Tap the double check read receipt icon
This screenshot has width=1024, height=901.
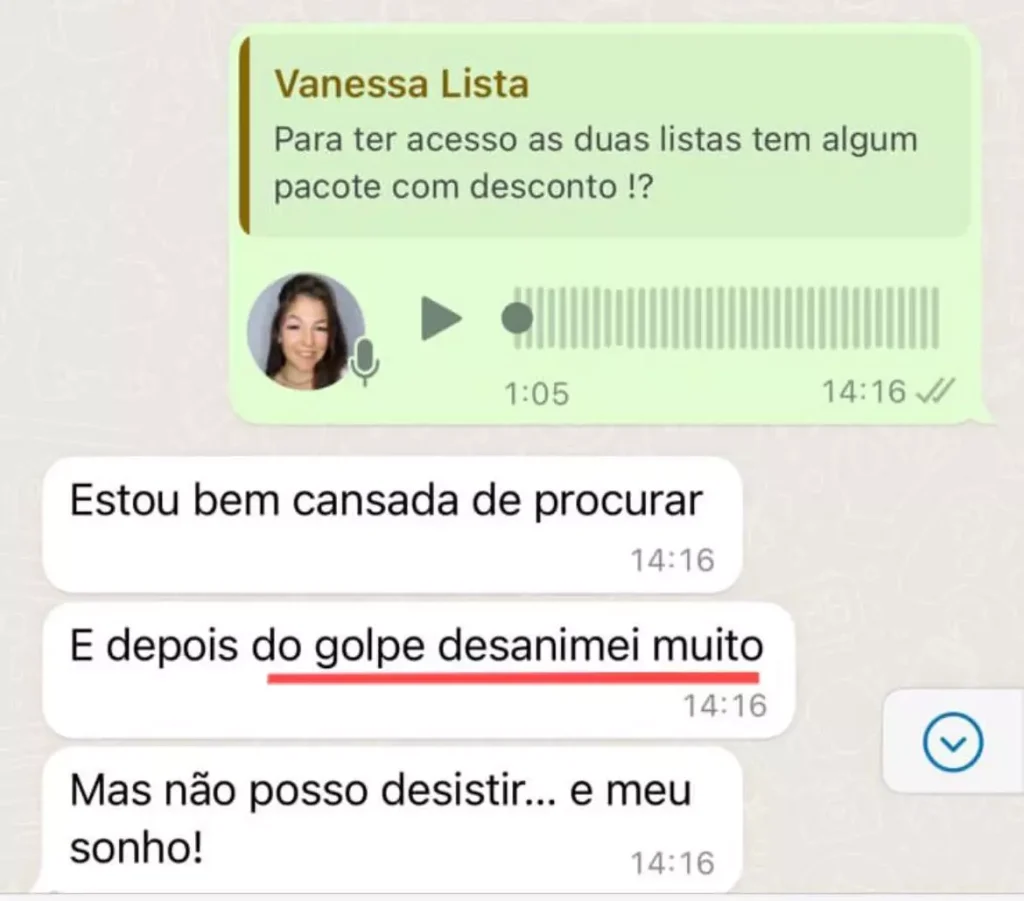(936, 392)
